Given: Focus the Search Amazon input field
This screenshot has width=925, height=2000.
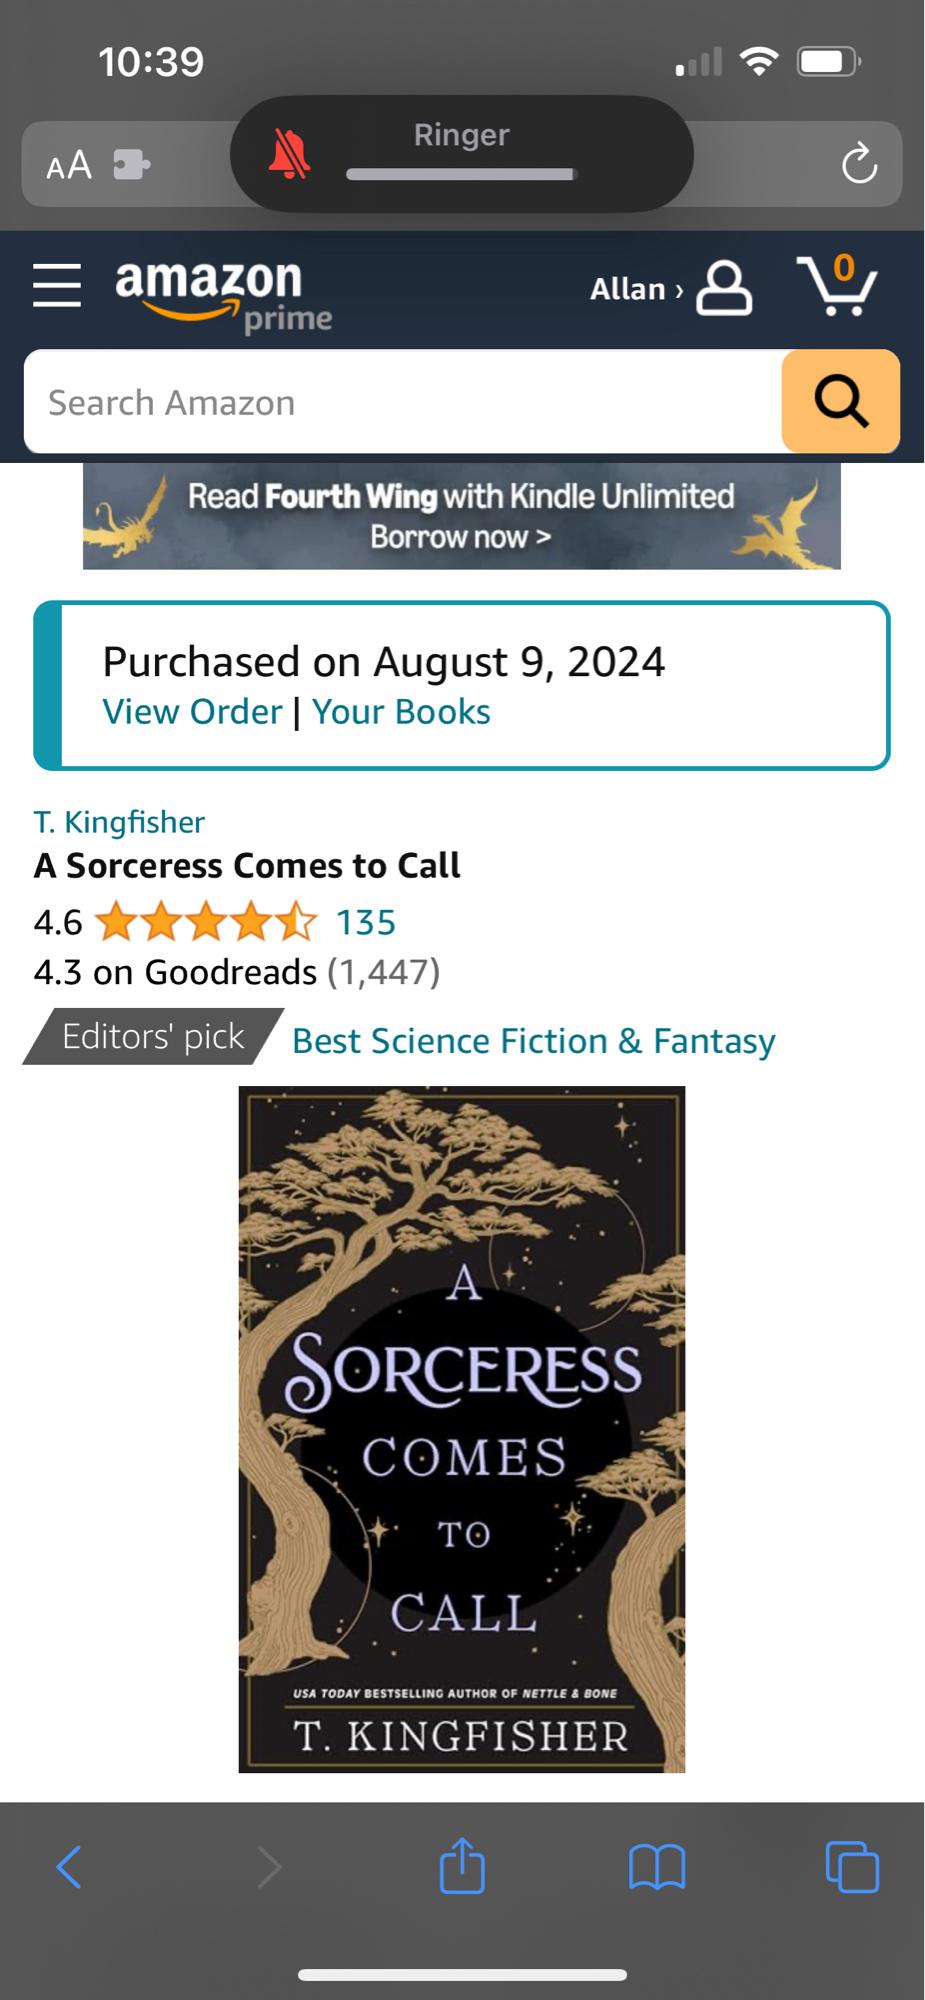Looking at the screenshot, I should tap(402, 402).
